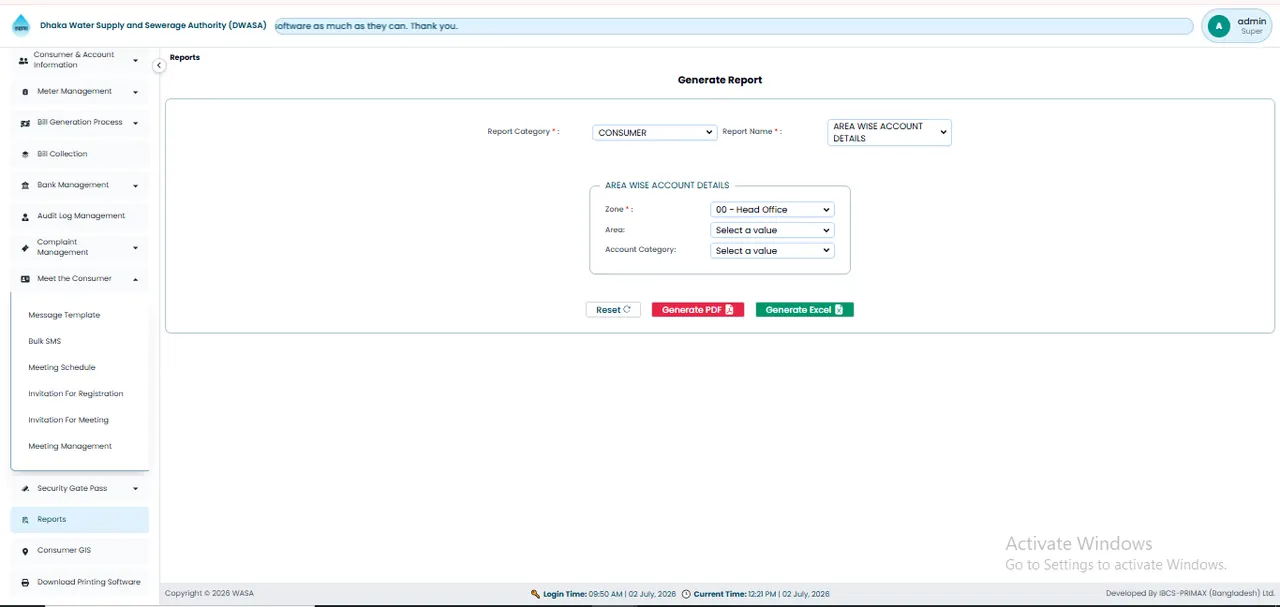Open the Area dropdown

pos(772,230)
